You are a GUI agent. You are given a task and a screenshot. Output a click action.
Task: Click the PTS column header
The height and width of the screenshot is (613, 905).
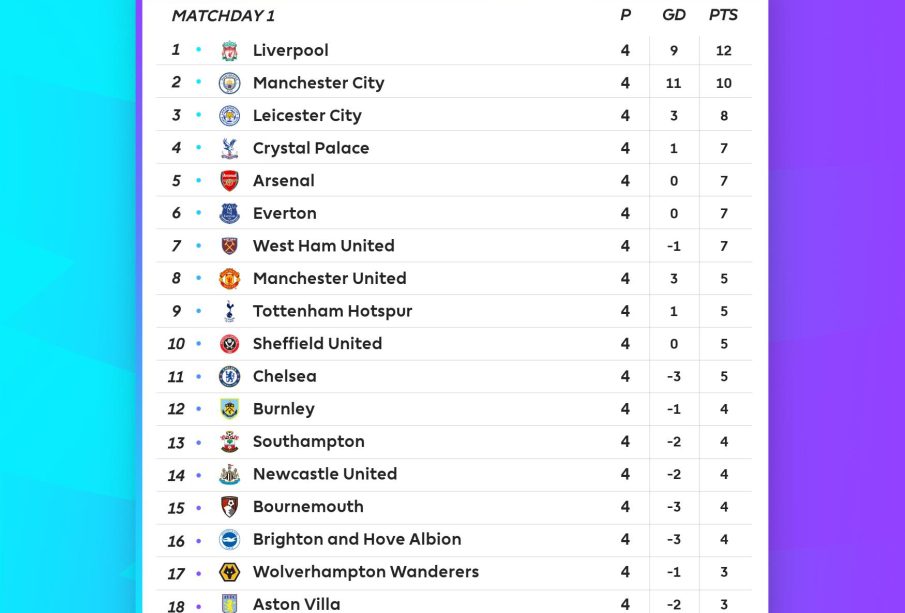(723, 15)
